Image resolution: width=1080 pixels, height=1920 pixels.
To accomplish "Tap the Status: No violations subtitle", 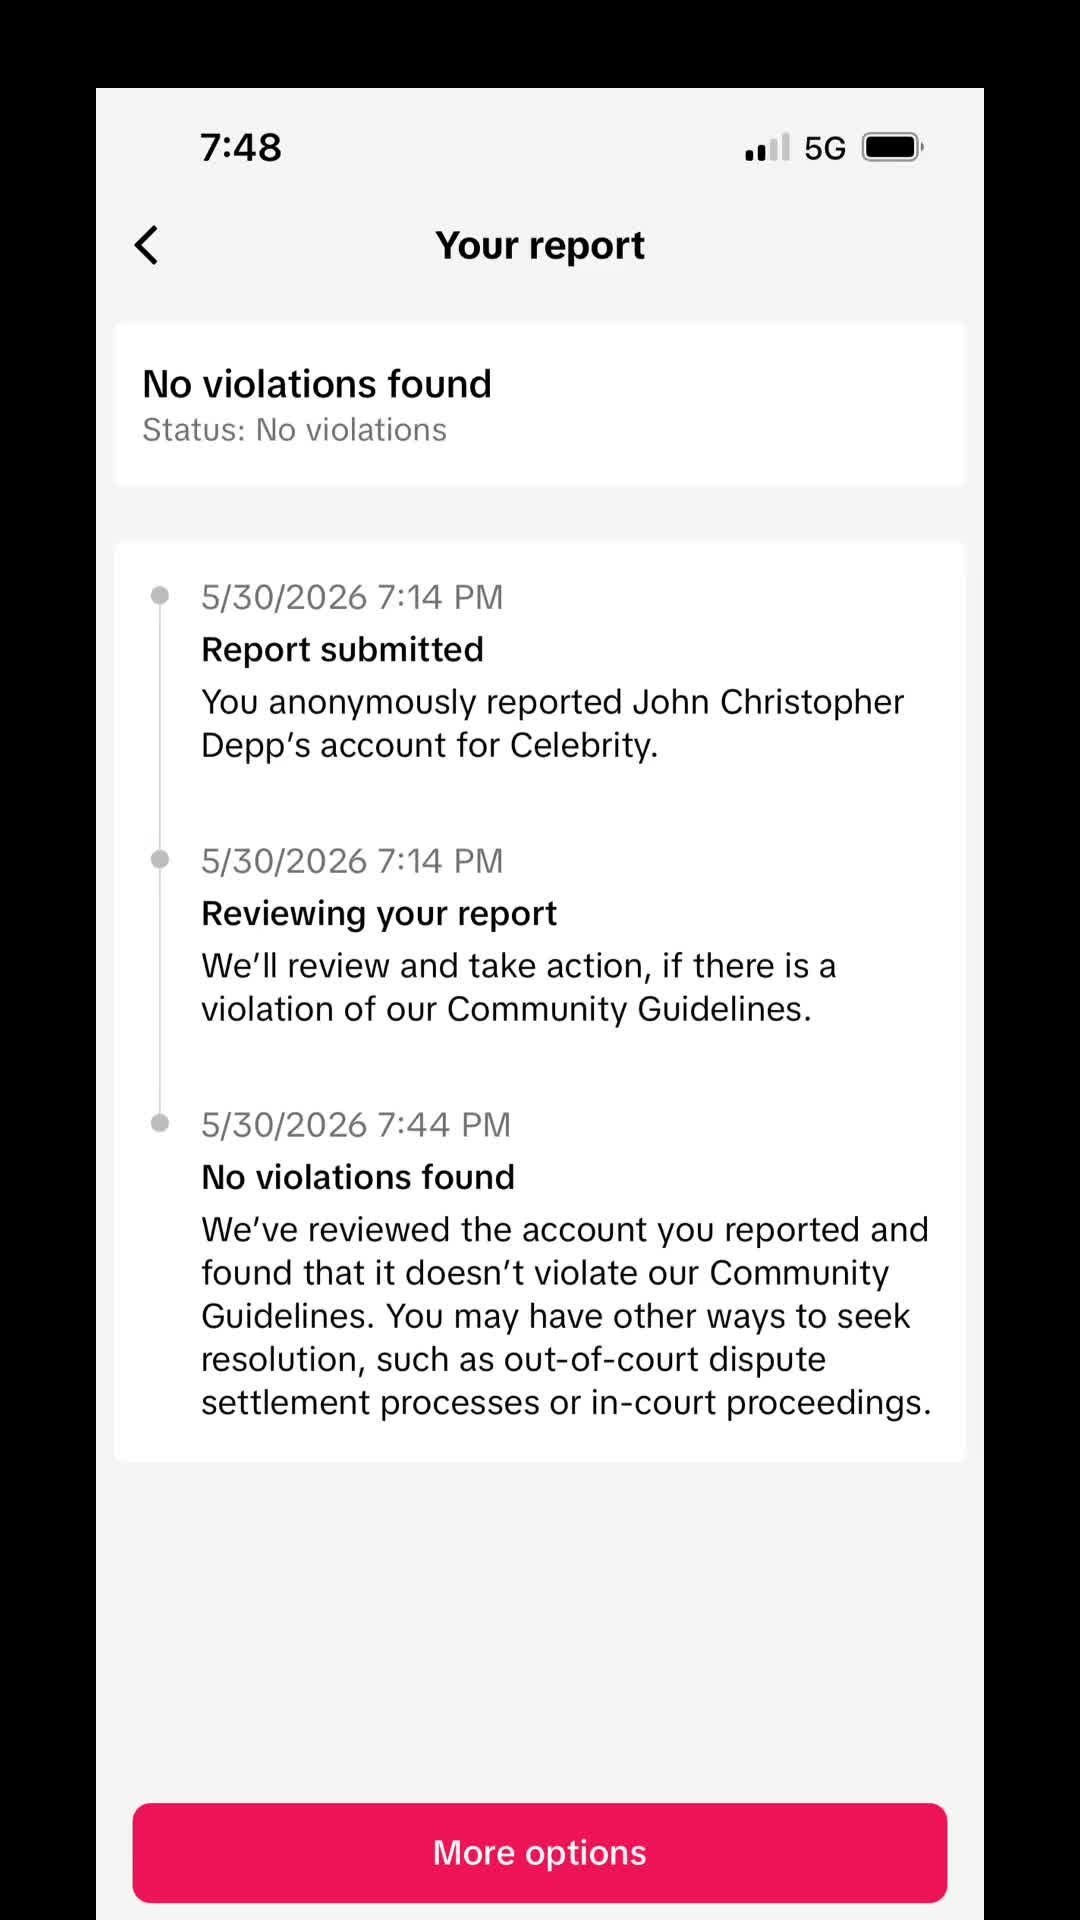I will pyautogui.click(x=294, y=430).
